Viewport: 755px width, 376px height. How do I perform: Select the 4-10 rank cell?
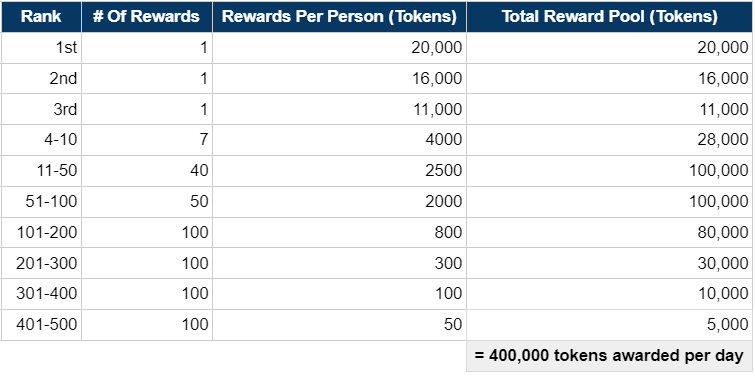41,140
